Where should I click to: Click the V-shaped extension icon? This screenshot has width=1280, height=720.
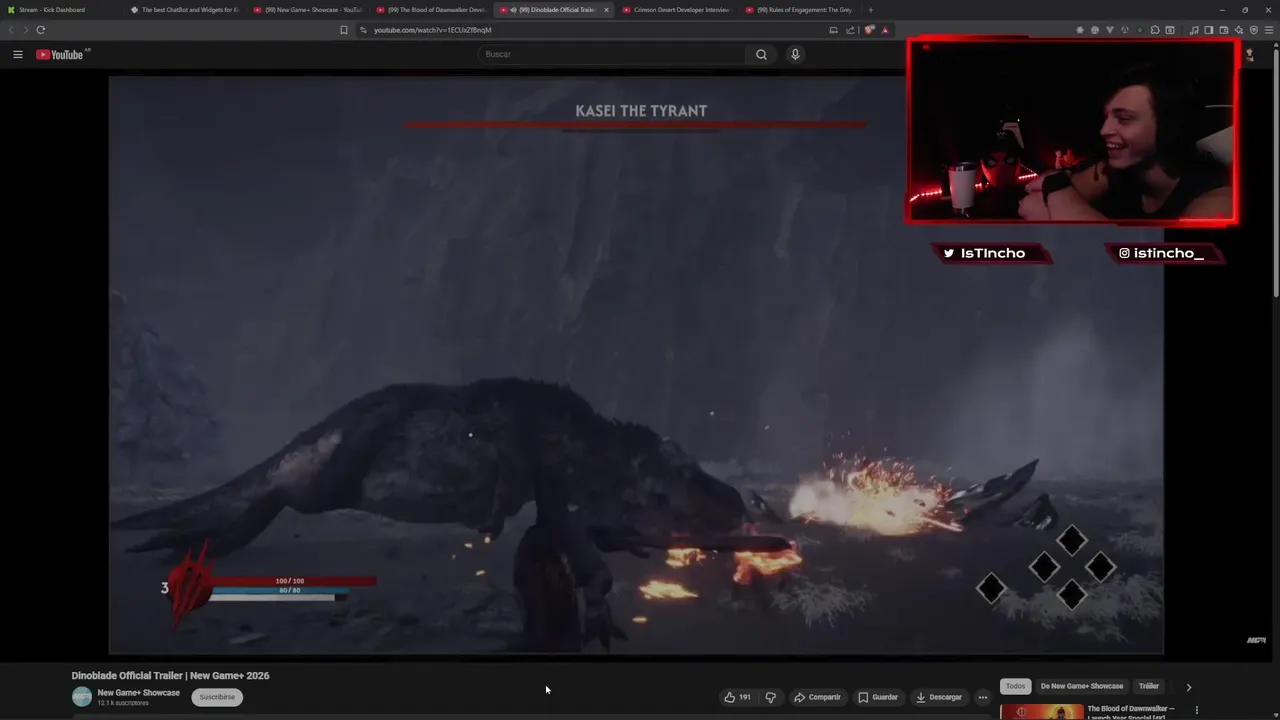1110,30
